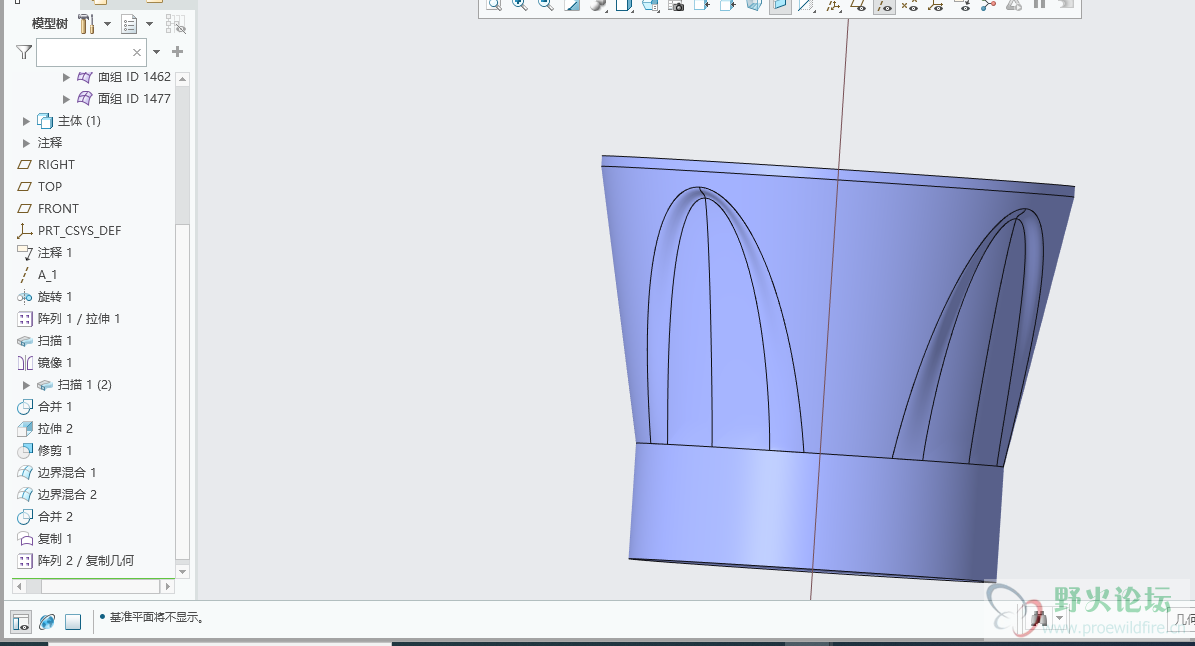Toggle datum axis display
This screenshot has width=1195, height=646.
point(883,5)
